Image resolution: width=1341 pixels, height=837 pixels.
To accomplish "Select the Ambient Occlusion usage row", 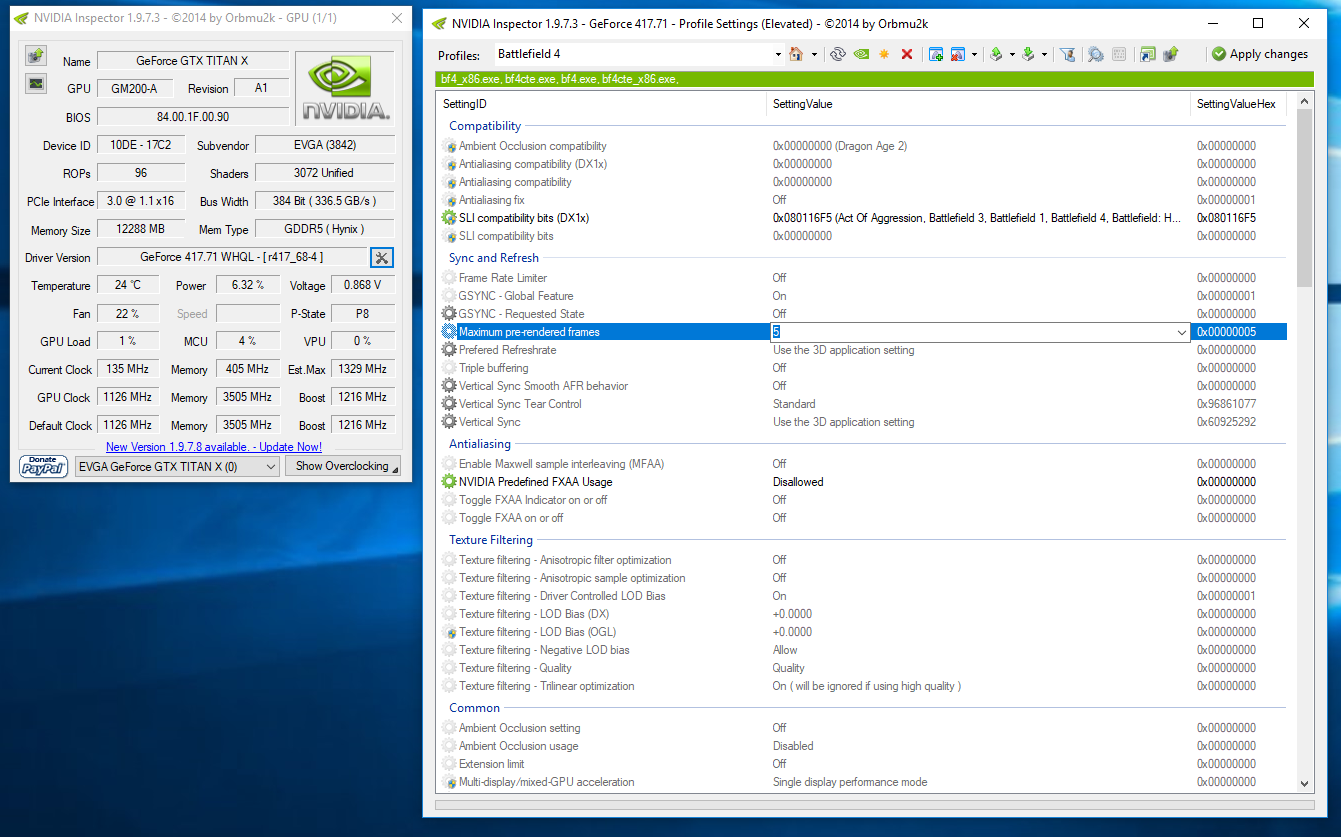I will 864,746.
